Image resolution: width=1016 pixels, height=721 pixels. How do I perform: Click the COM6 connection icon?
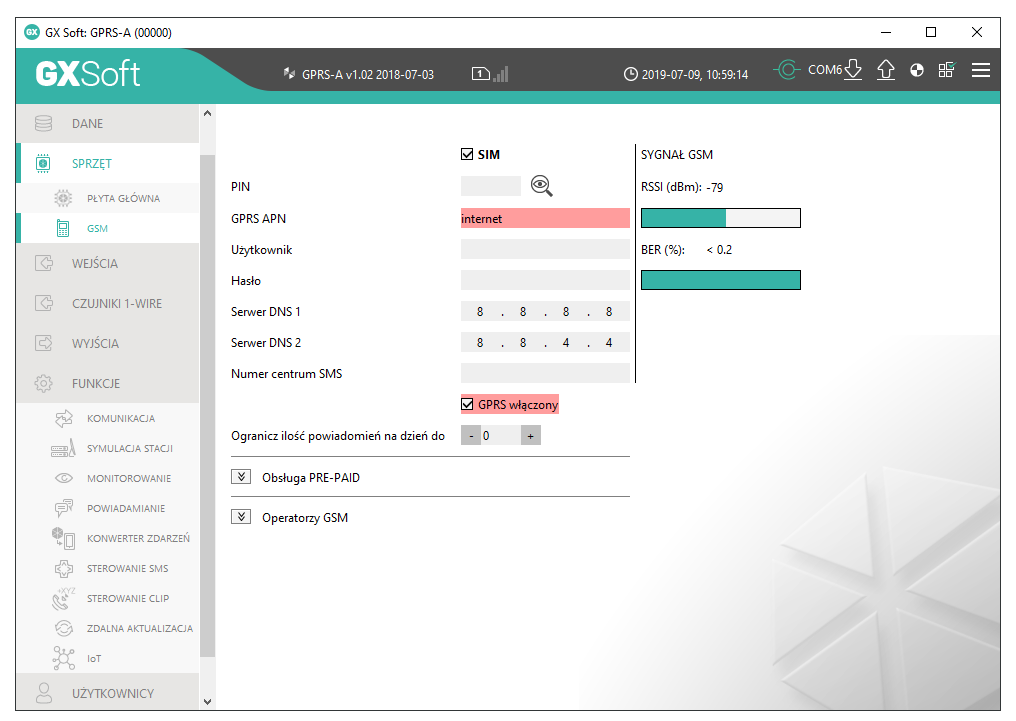click(x=788, y=70)
